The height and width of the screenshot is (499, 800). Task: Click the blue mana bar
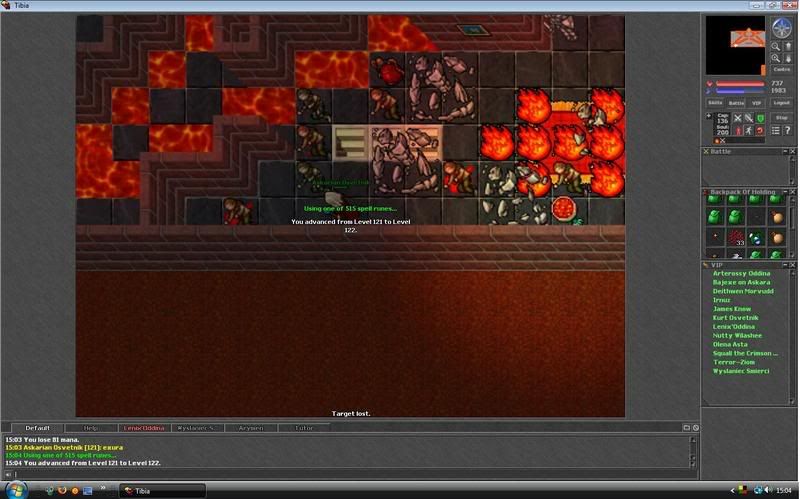(740, 90)
